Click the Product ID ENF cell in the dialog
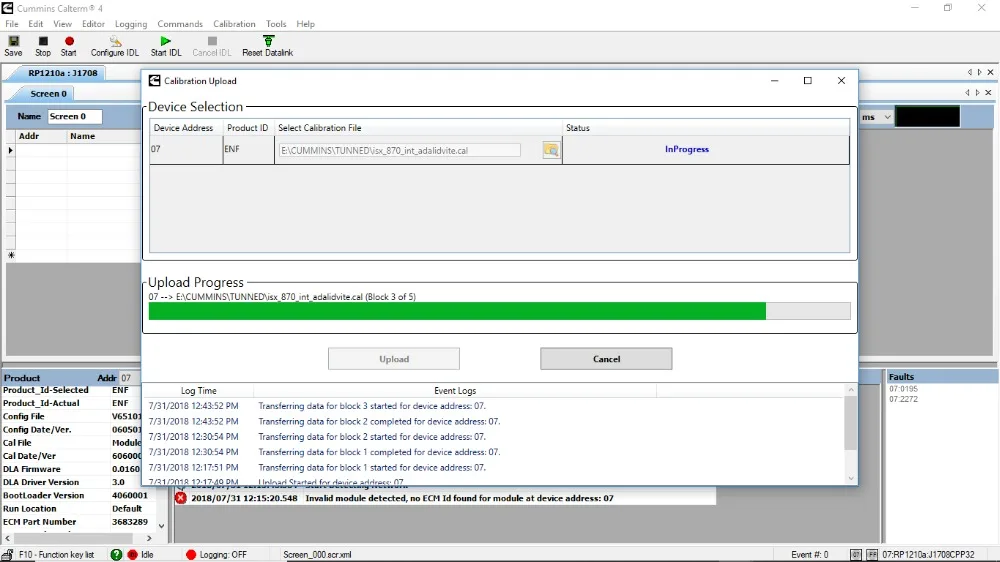The image size is (1000, 562). click(249, 149)
